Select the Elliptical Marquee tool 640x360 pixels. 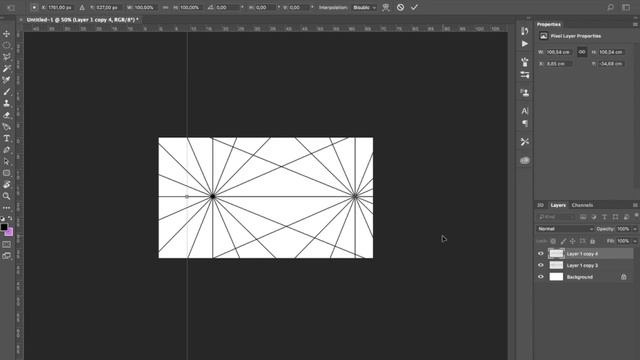(x=7, y=45)
